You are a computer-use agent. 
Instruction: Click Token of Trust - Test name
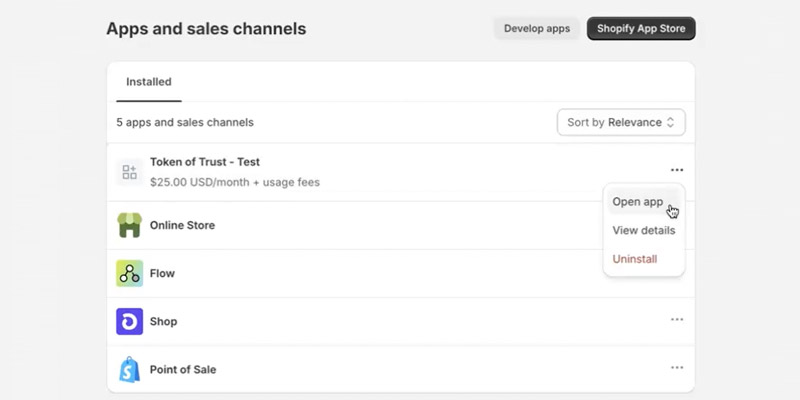coord(205,162)
